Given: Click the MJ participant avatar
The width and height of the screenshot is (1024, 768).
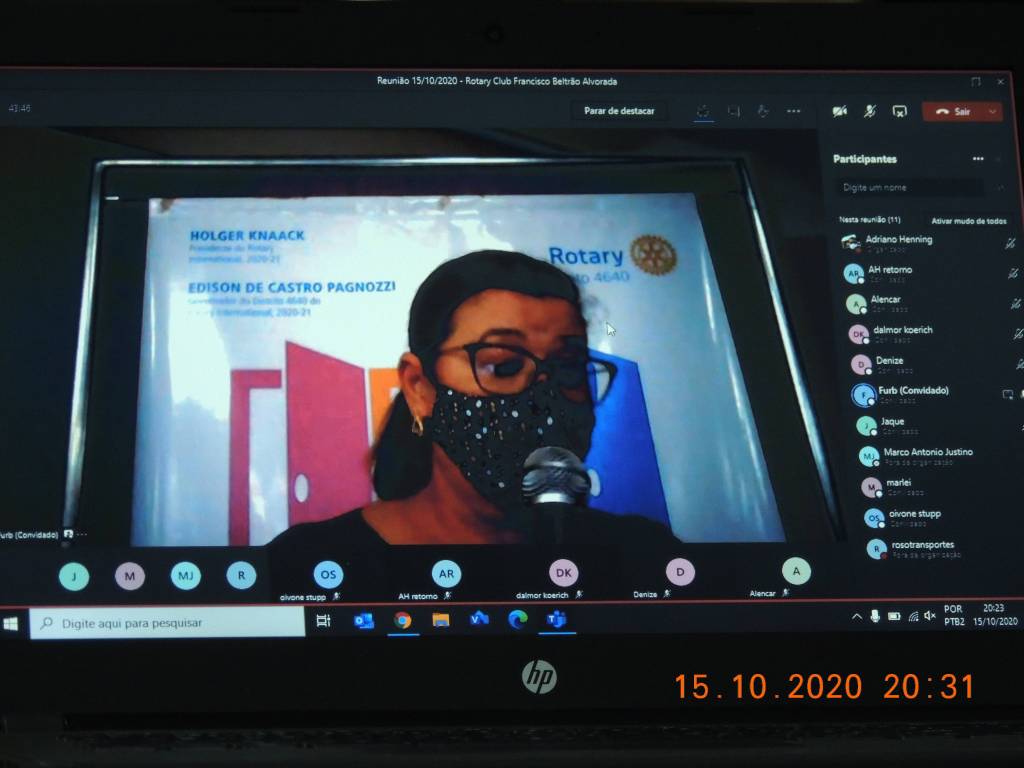Looking at the screenshot, I should click(185, 575).
